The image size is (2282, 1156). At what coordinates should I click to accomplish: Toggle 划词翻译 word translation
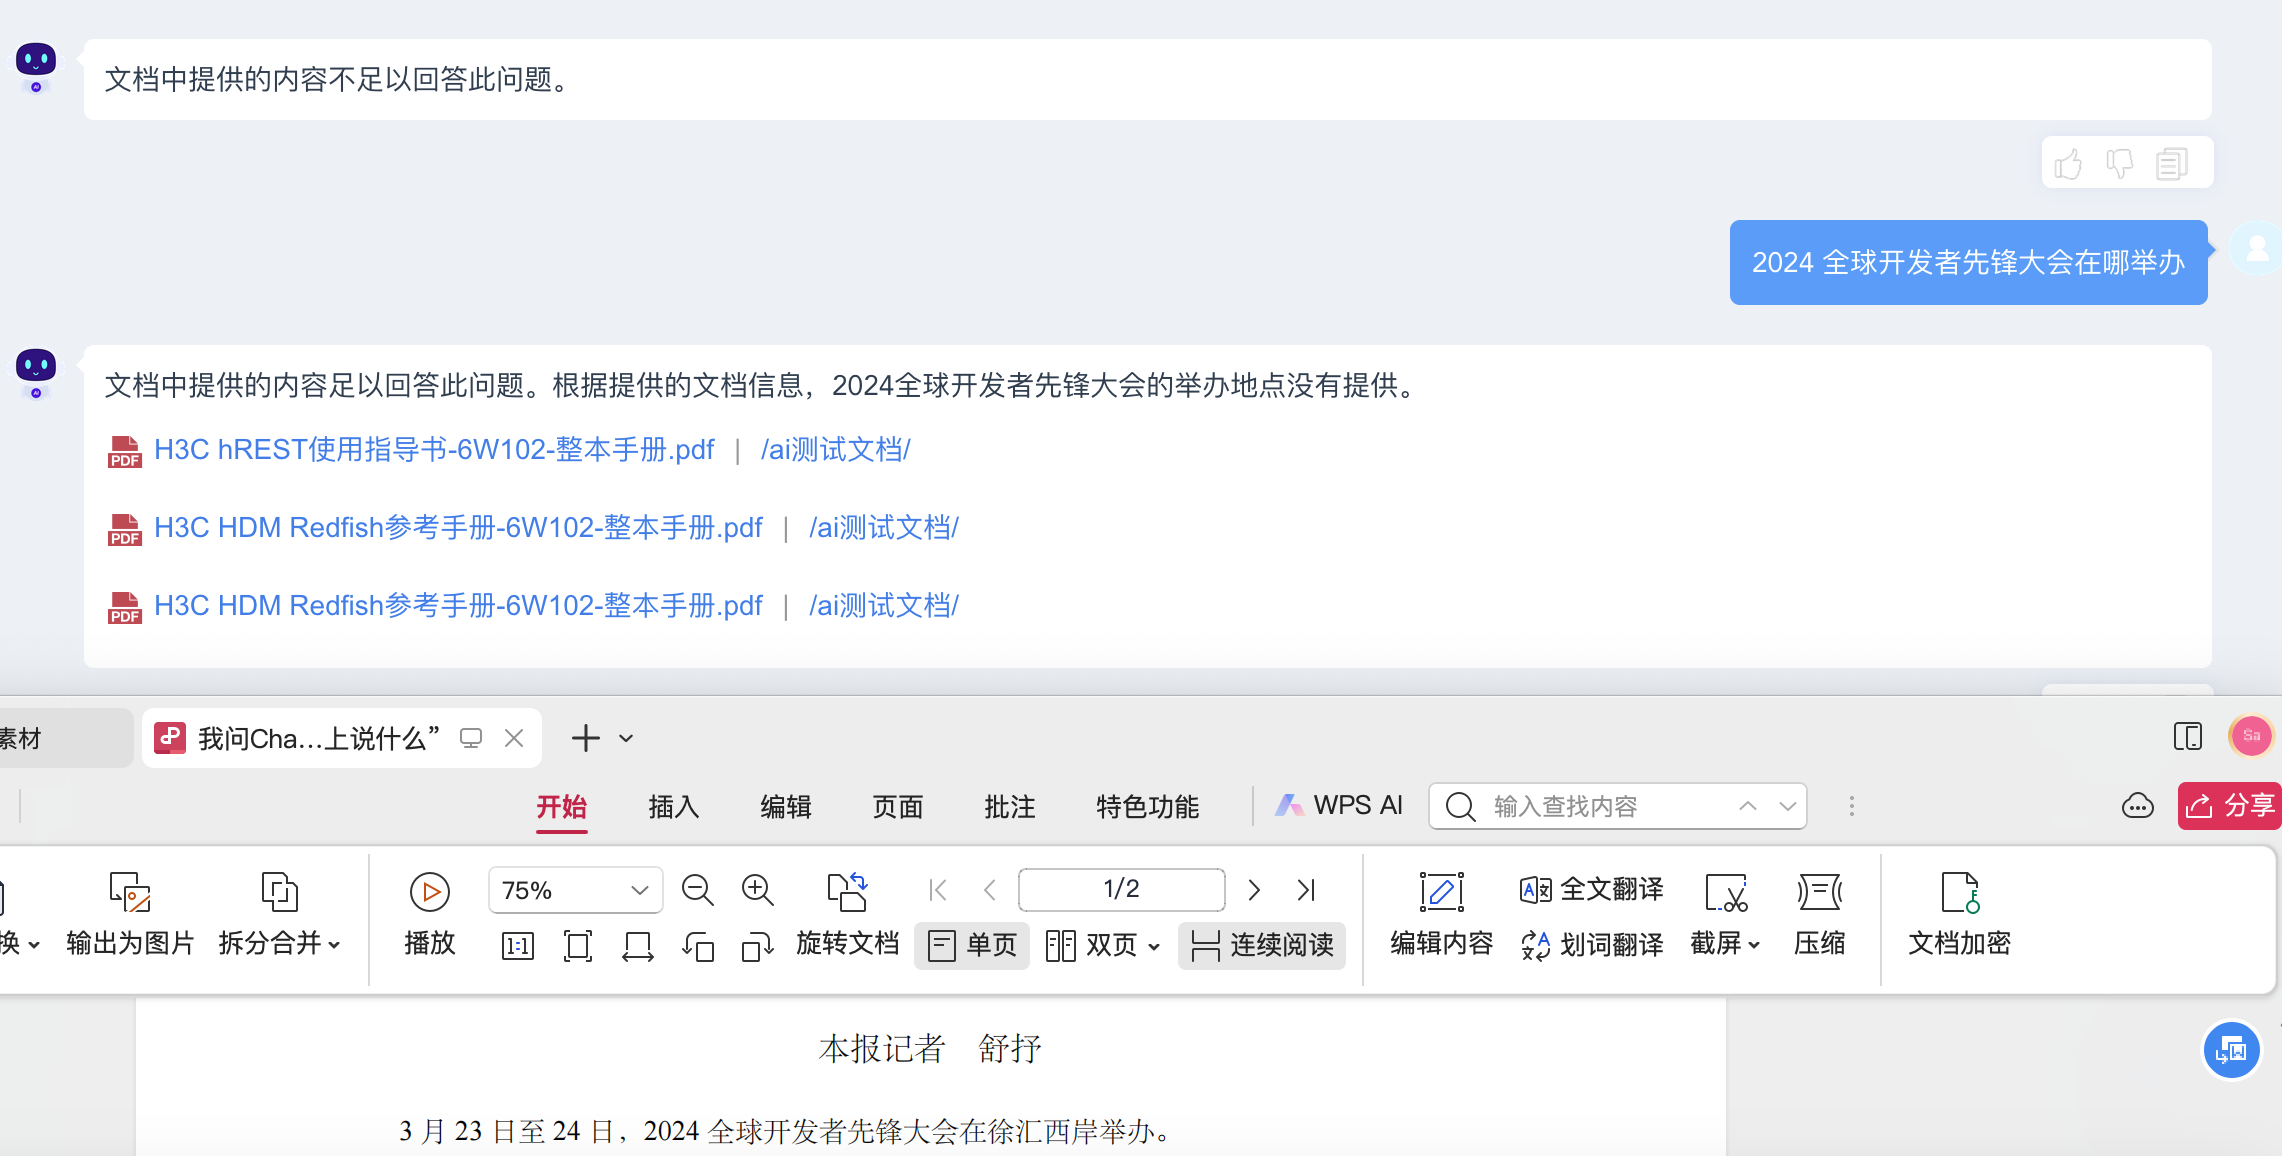coord(1592,946)
